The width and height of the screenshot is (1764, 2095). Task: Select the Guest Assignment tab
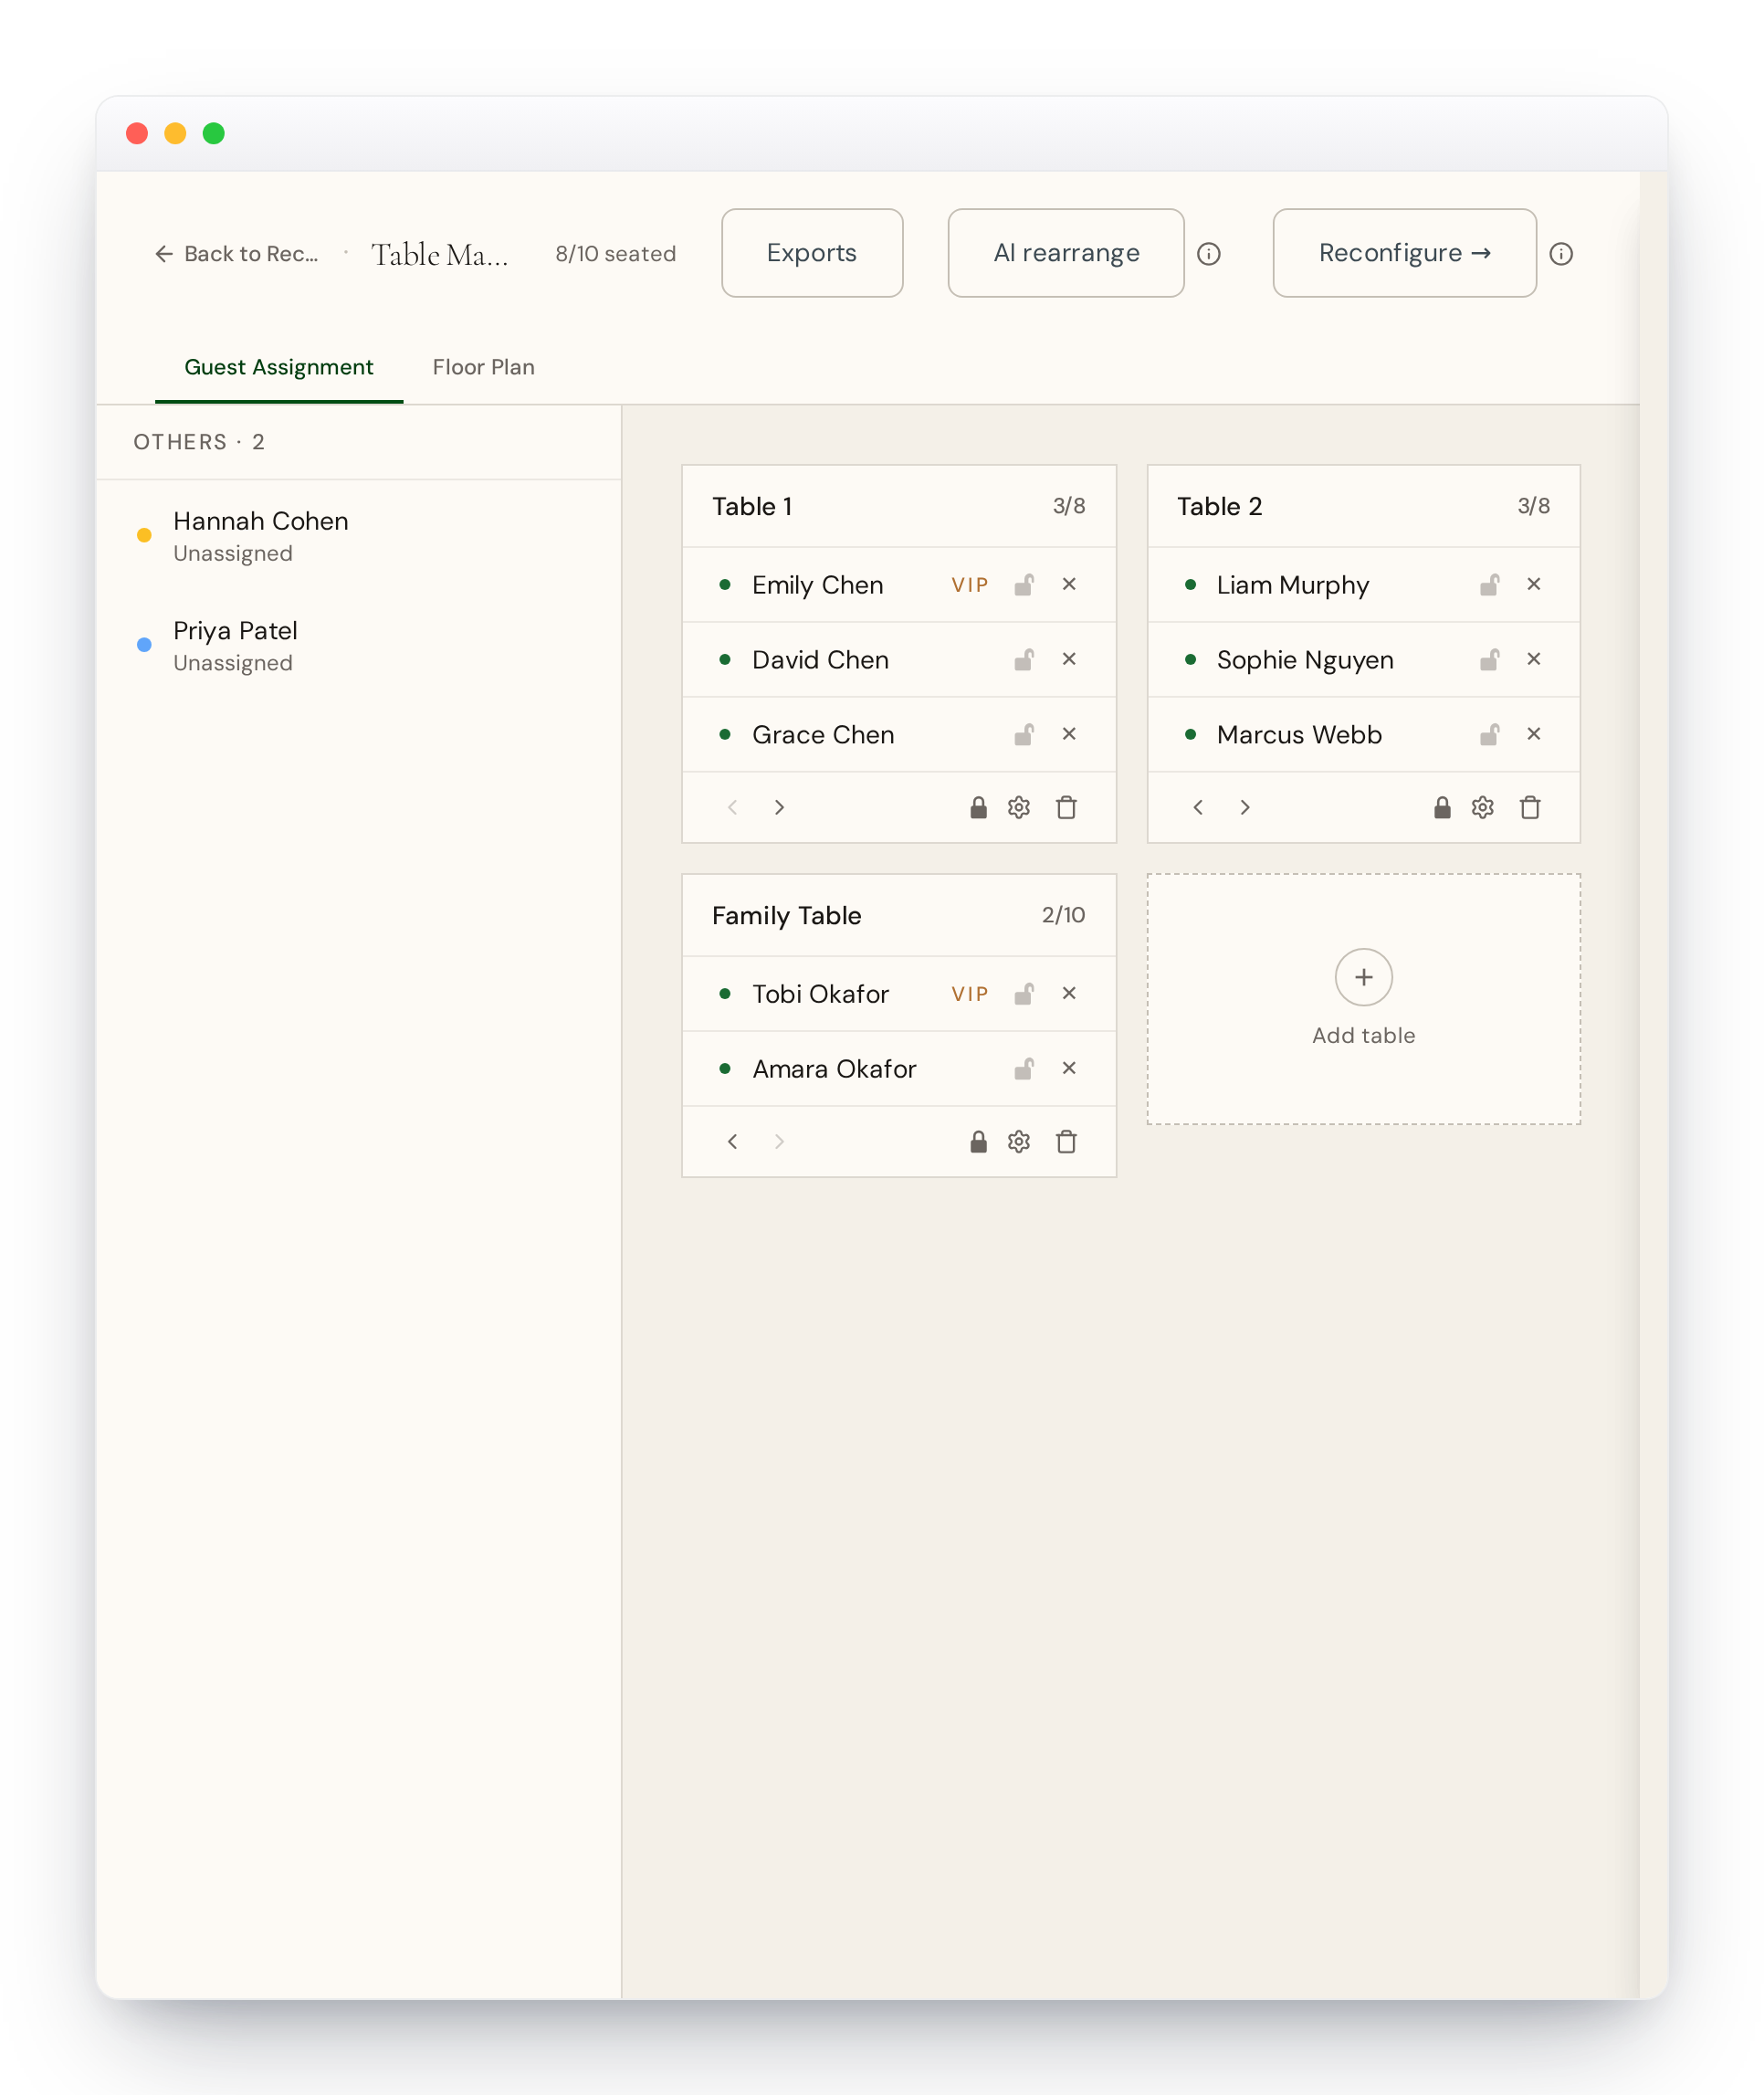point(278,367)
